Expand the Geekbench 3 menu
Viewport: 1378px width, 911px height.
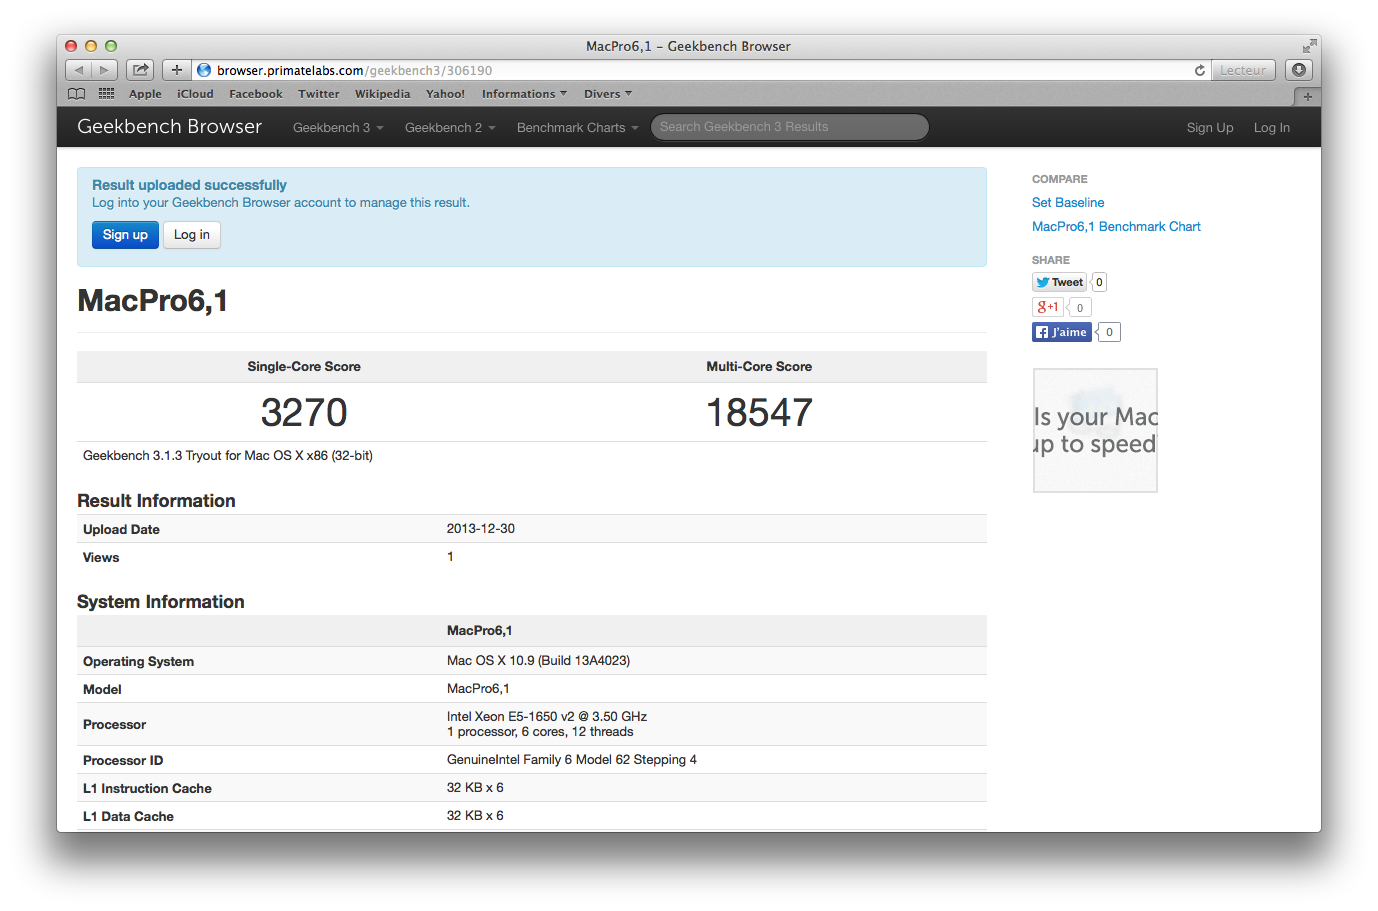point(338,127)
